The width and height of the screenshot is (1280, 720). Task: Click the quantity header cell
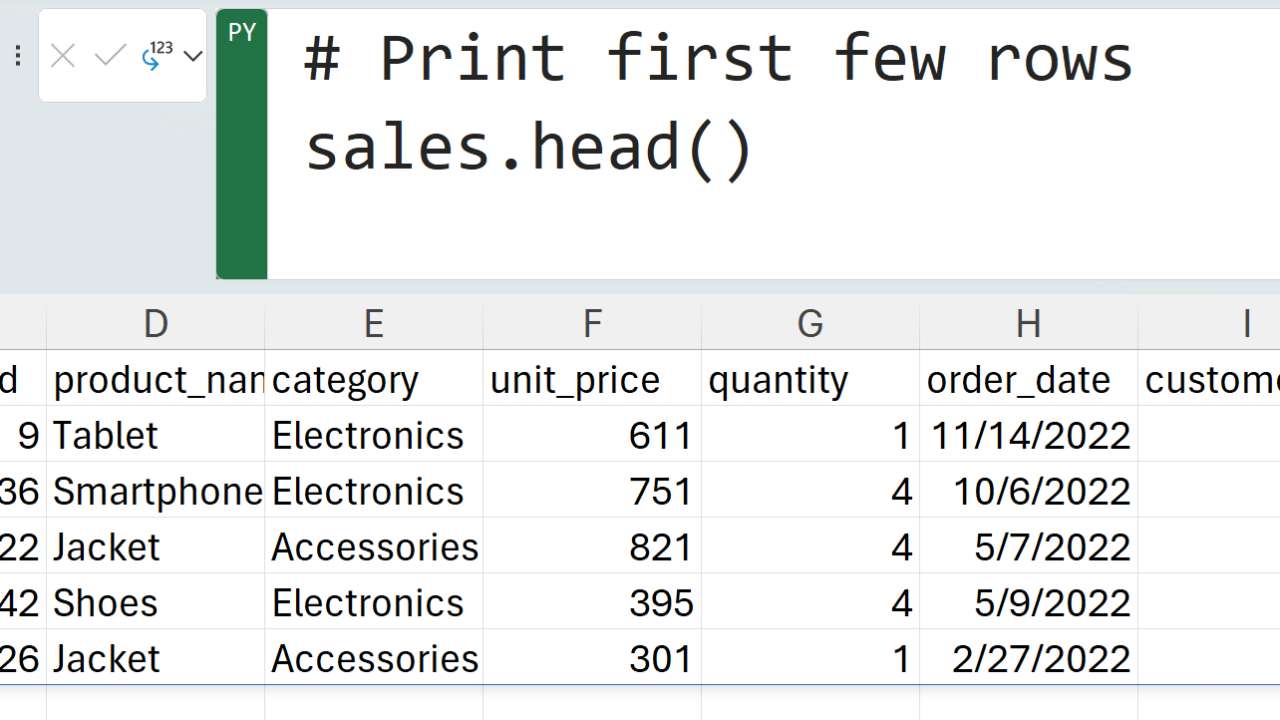point(810,380)
